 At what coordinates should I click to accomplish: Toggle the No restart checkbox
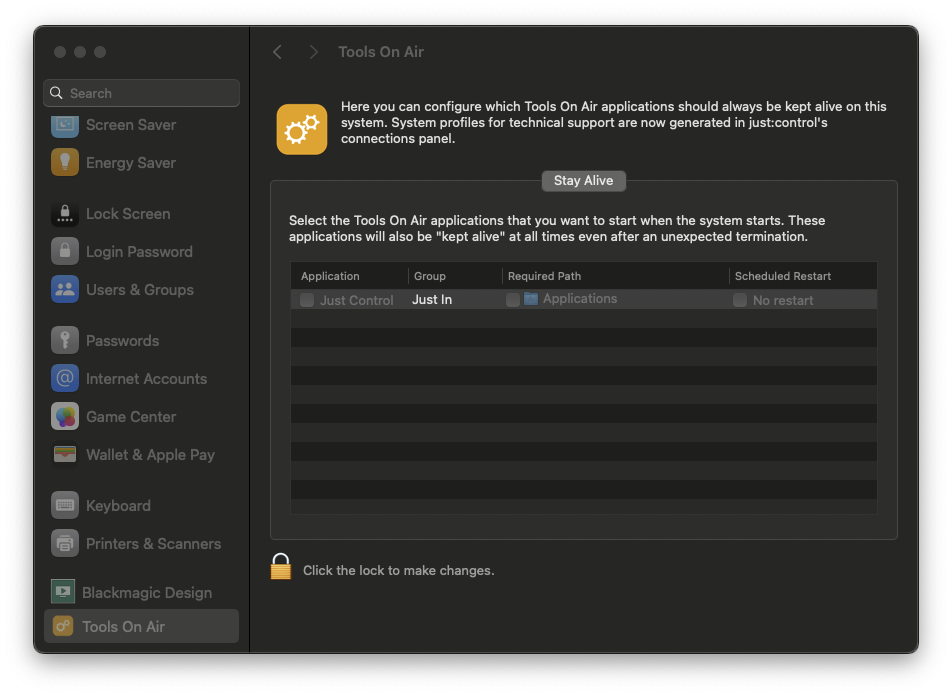[x=740, y=300]
